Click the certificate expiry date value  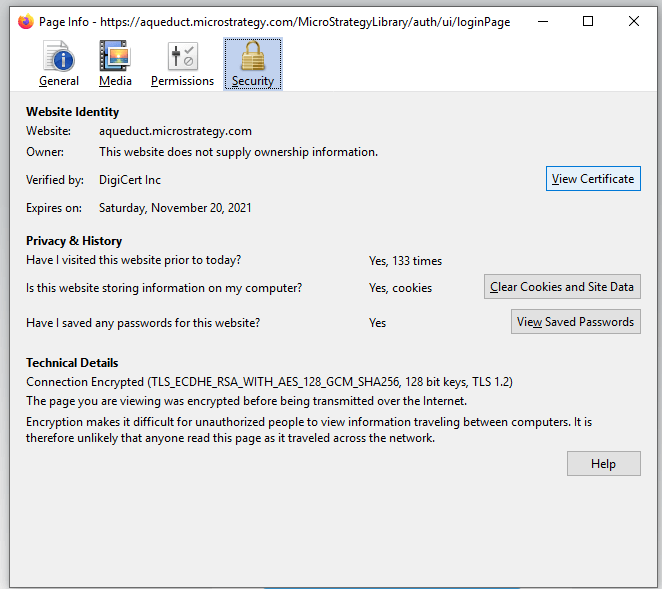click(175, 208)
